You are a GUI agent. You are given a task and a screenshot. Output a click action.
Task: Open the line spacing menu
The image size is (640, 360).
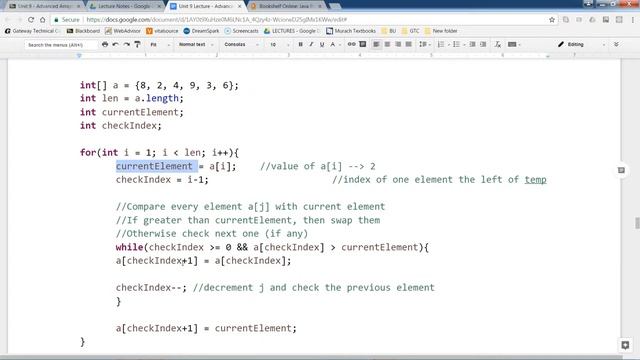(x=423, y=44)
